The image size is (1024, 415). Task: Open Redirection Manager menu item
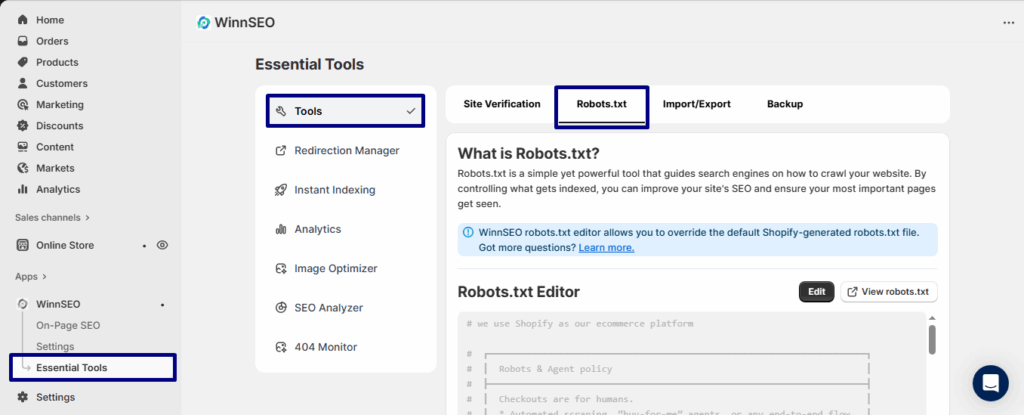click(345, 150)
